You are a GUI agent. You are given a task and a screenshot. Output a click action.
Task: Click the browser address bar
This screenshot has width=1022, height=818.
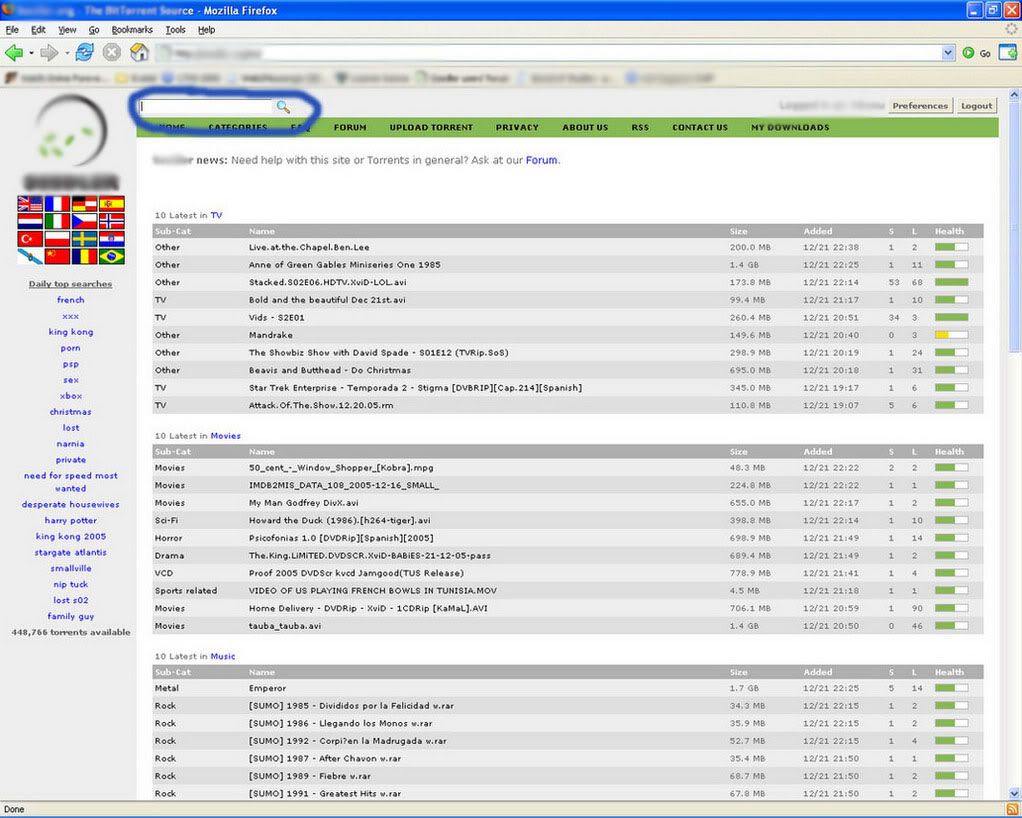click(x=548, y=53)
